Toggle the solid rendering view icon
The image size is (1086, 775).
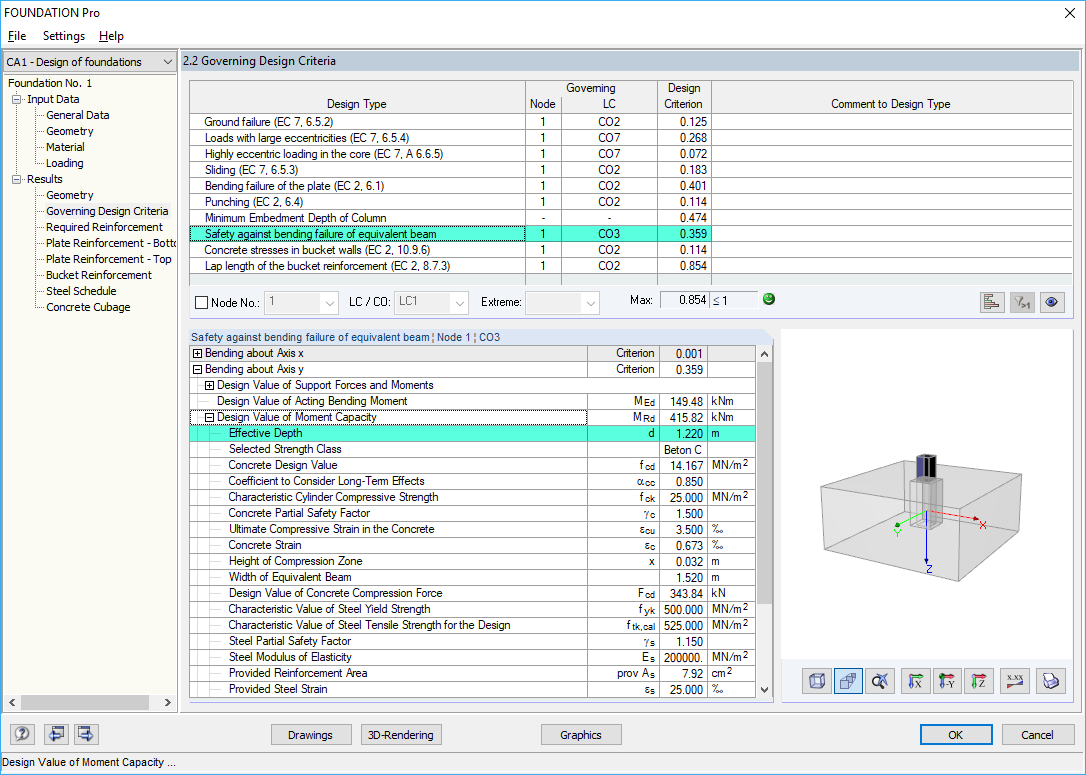click(x=848, y=681)
